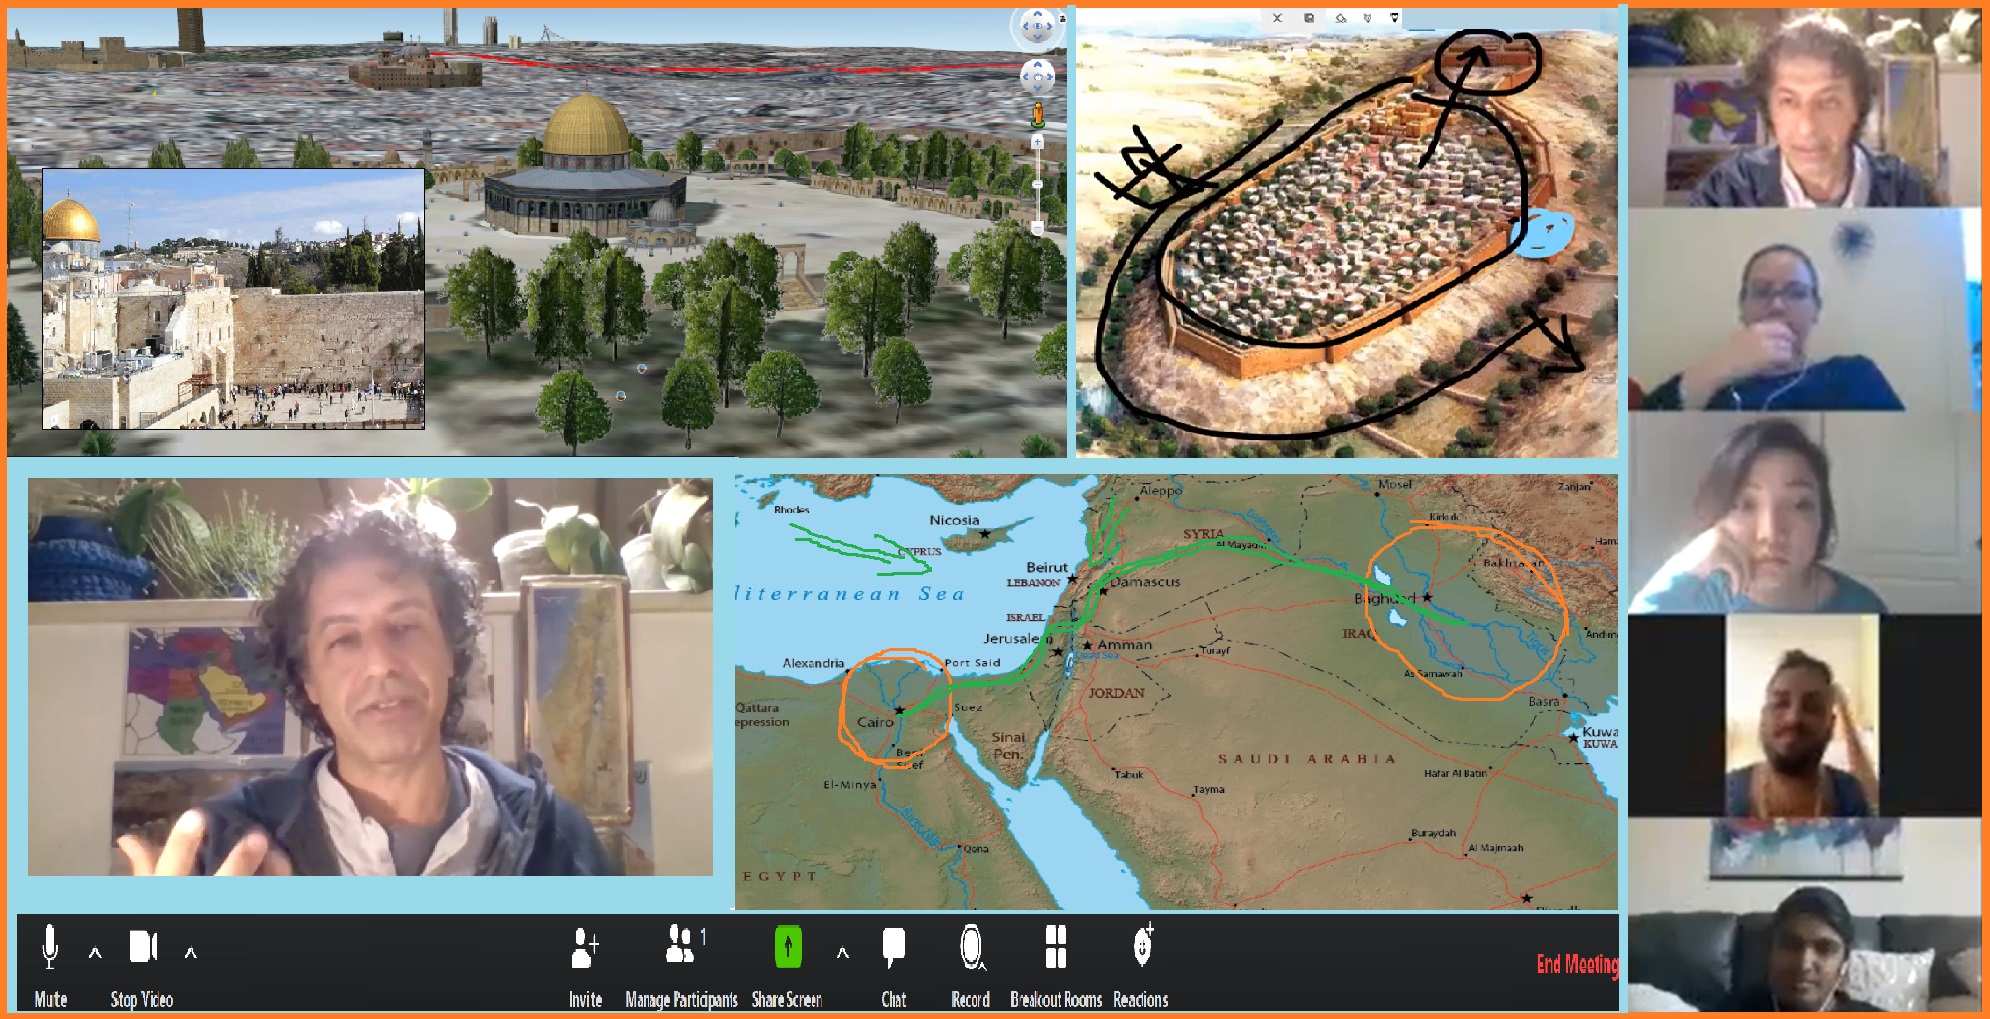Click the Western Wall photo thumbnail
Viewport: 1990px width, 1019px height.
pyautogui.click(x=233, y=299)
